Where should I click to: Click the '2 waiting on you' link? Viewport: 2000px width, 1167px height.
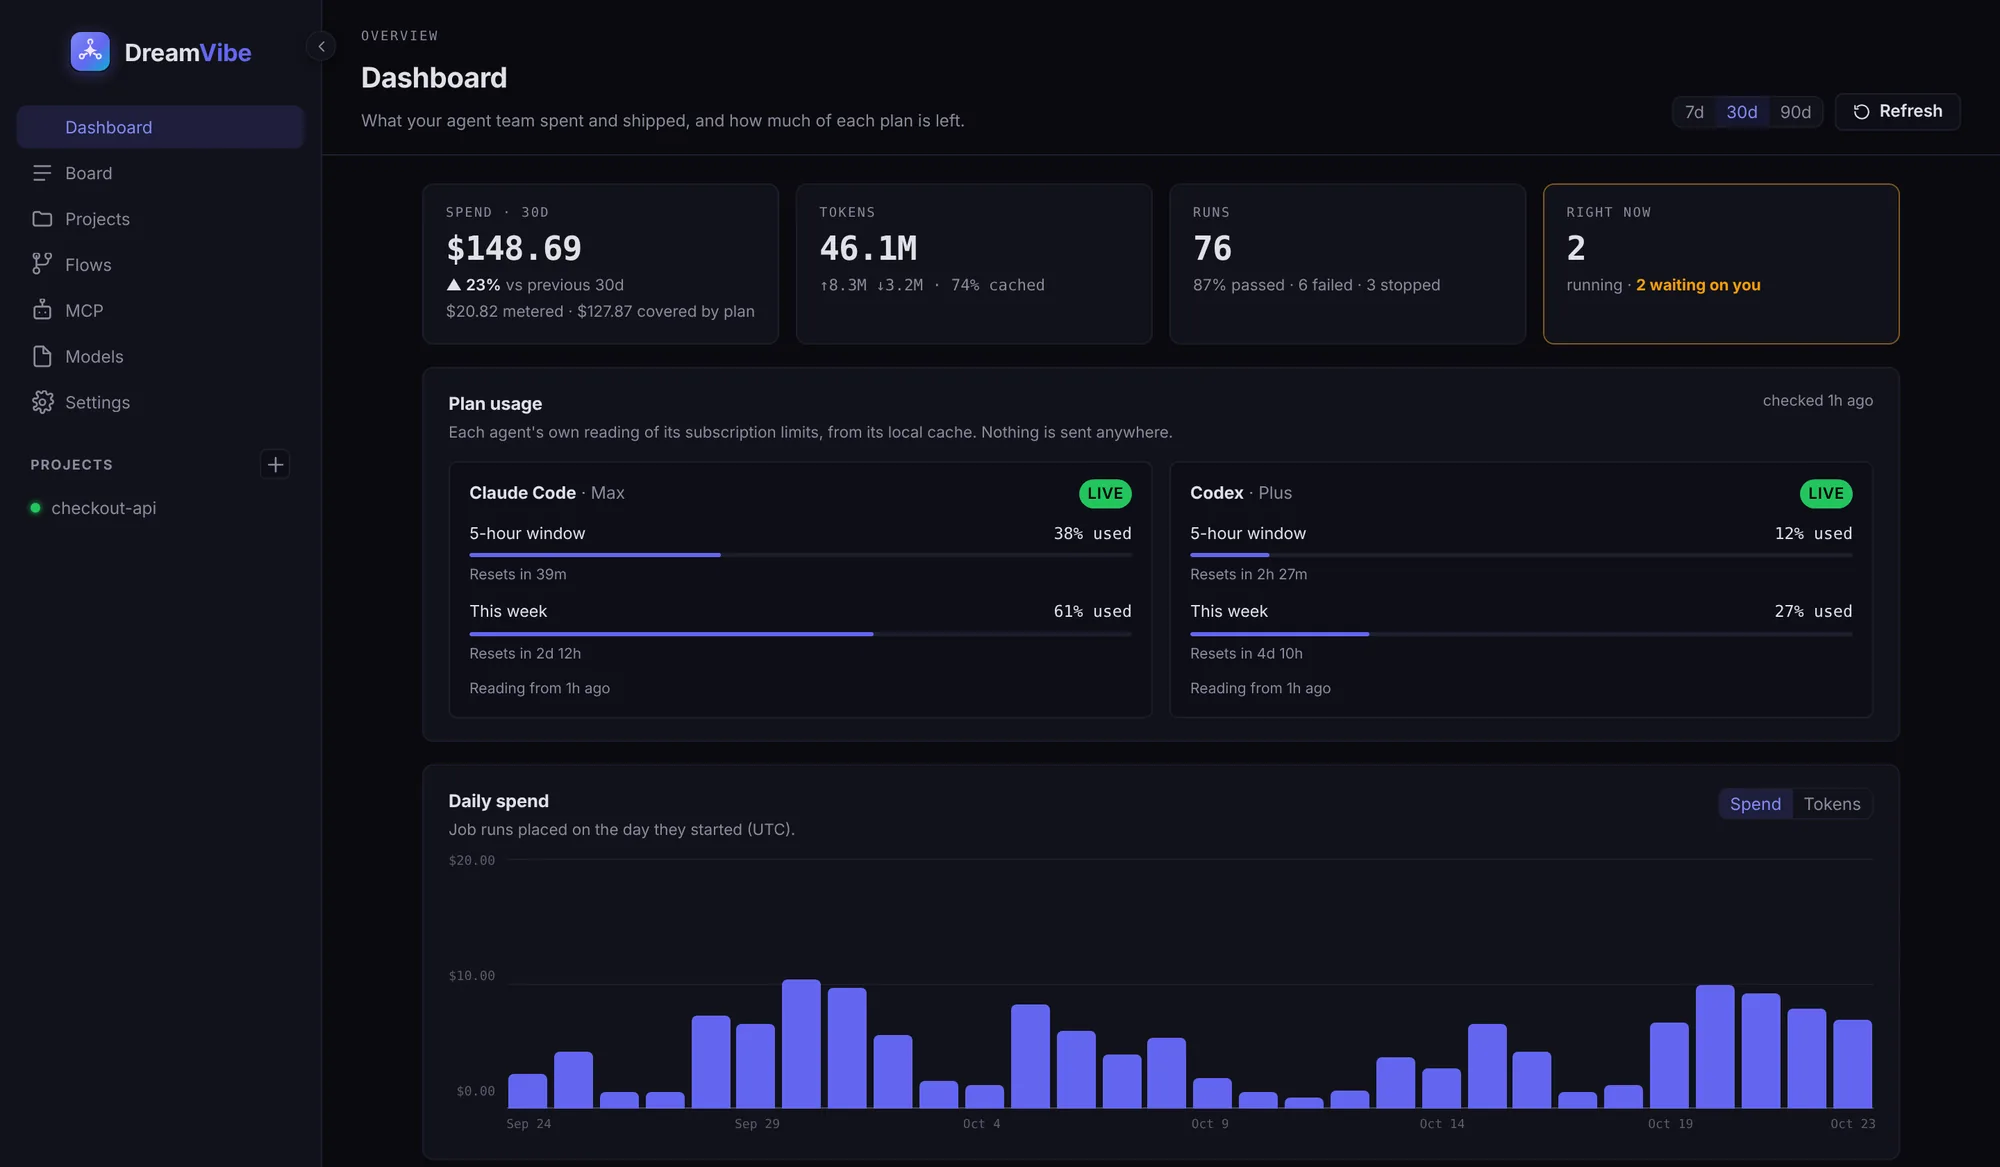pos(1698,285)
